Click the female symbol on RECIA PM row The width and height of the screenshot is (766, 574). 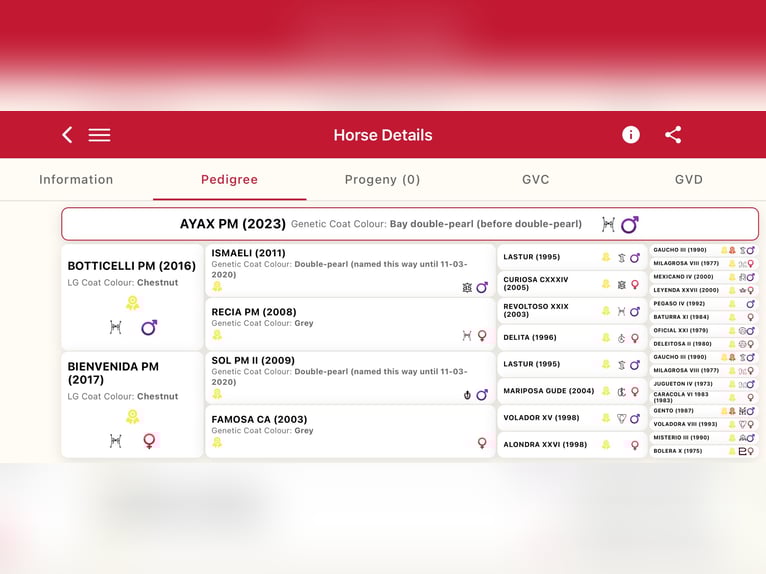[x=481, y=336]
